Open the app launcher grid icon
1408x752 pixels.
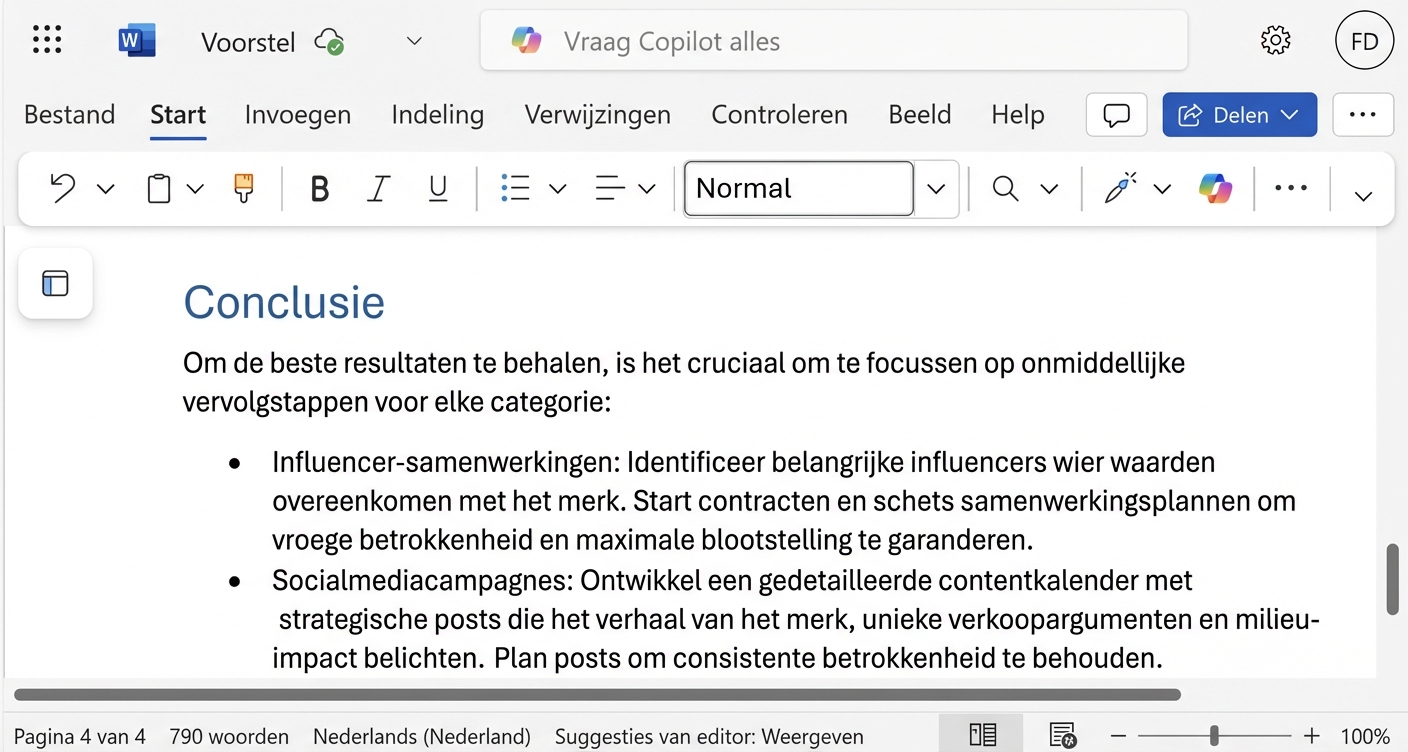pos(47,38)
